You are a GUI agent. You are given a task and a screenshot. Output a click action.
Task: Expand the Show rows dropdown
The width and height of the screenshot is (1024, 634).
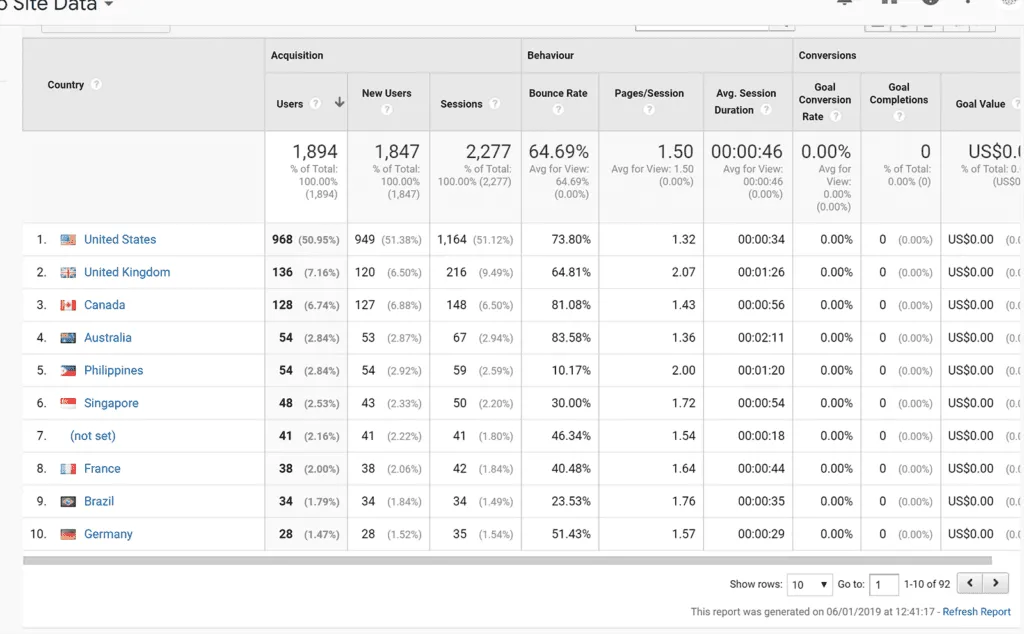810,584
